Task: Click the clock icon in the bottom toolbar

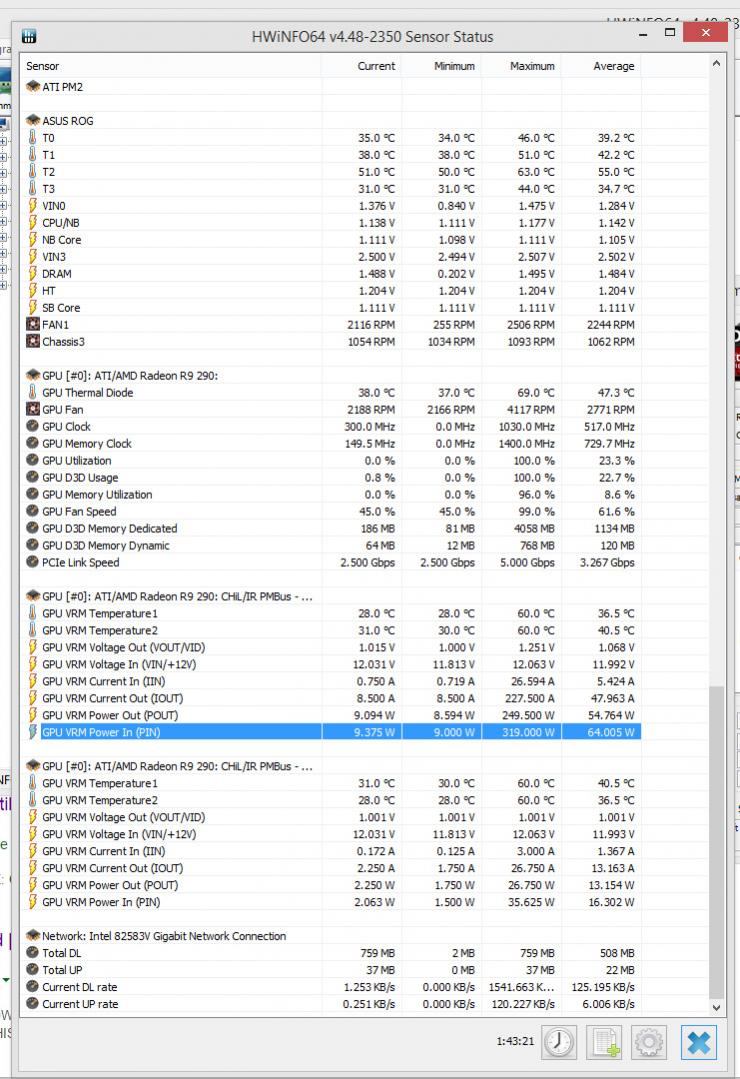Action: tap(558, 1042)
